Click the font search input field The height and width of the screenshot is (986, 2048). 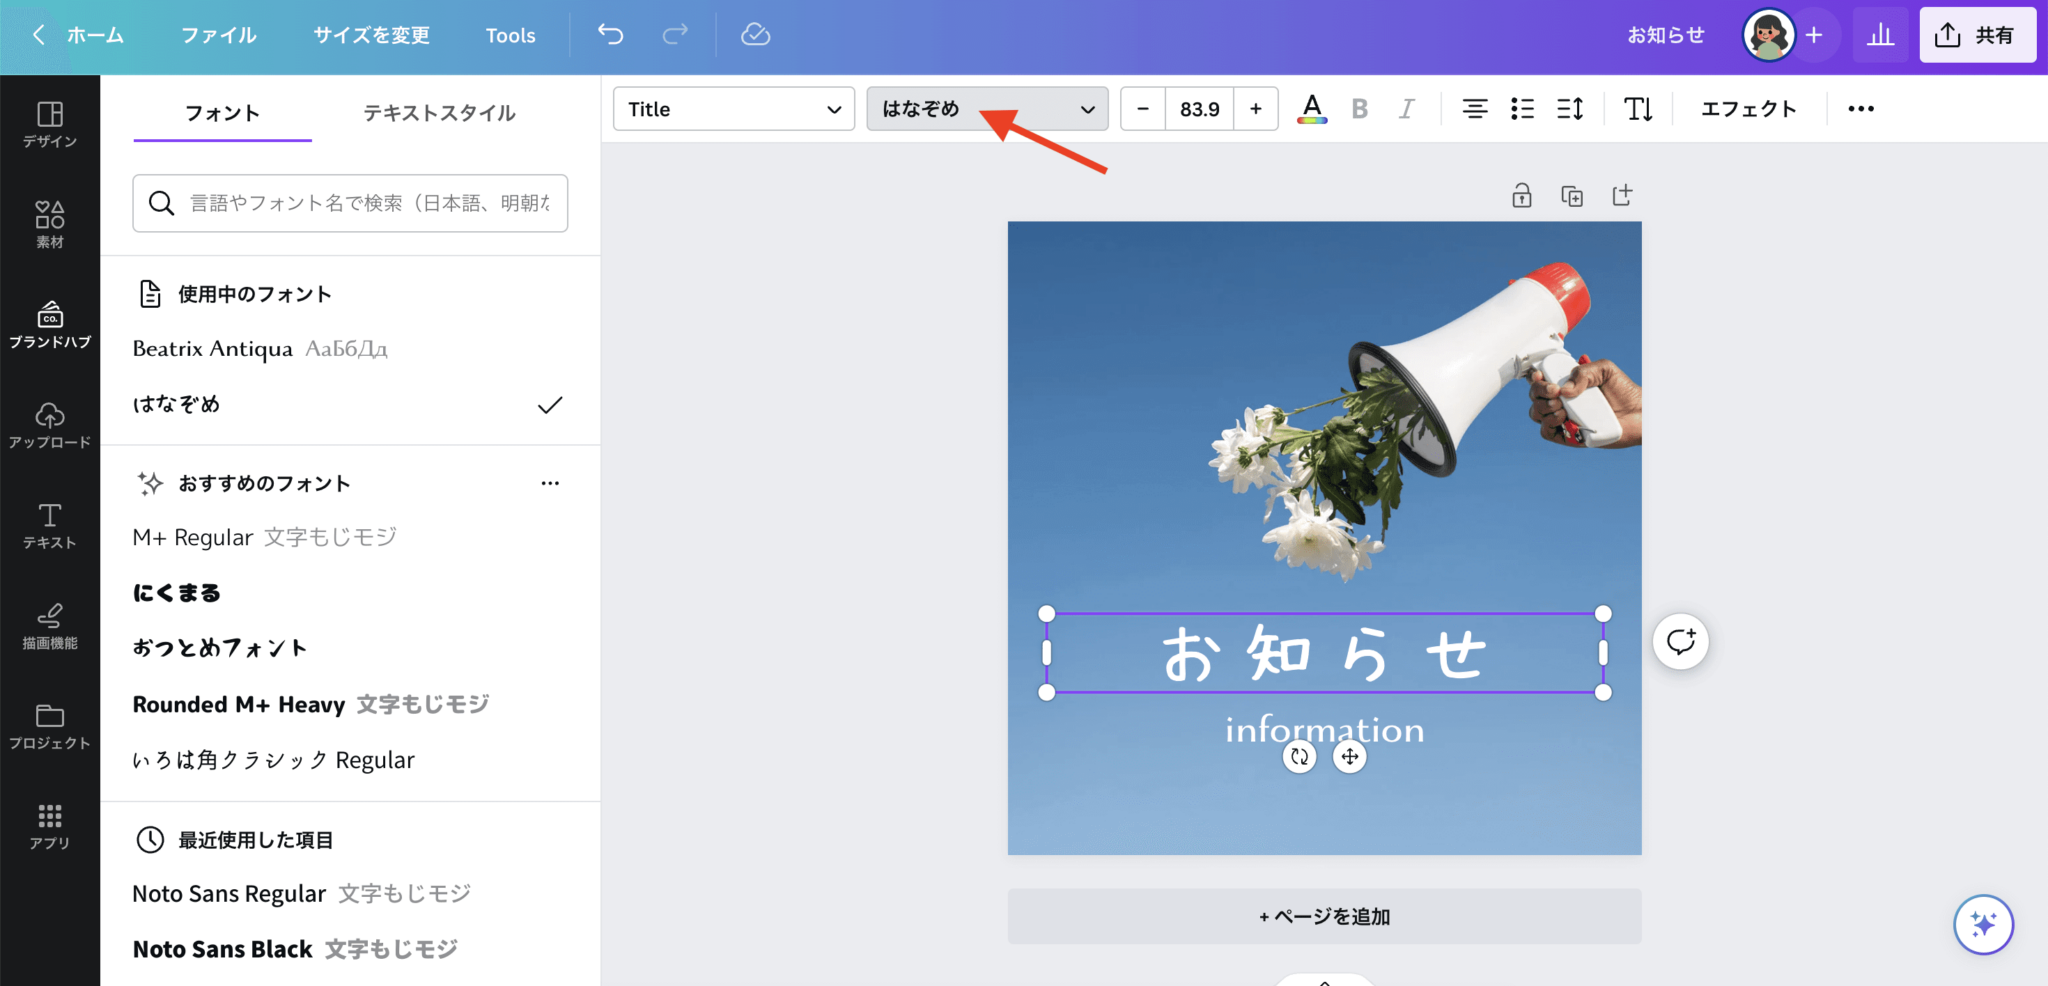(x=350, y=203)
